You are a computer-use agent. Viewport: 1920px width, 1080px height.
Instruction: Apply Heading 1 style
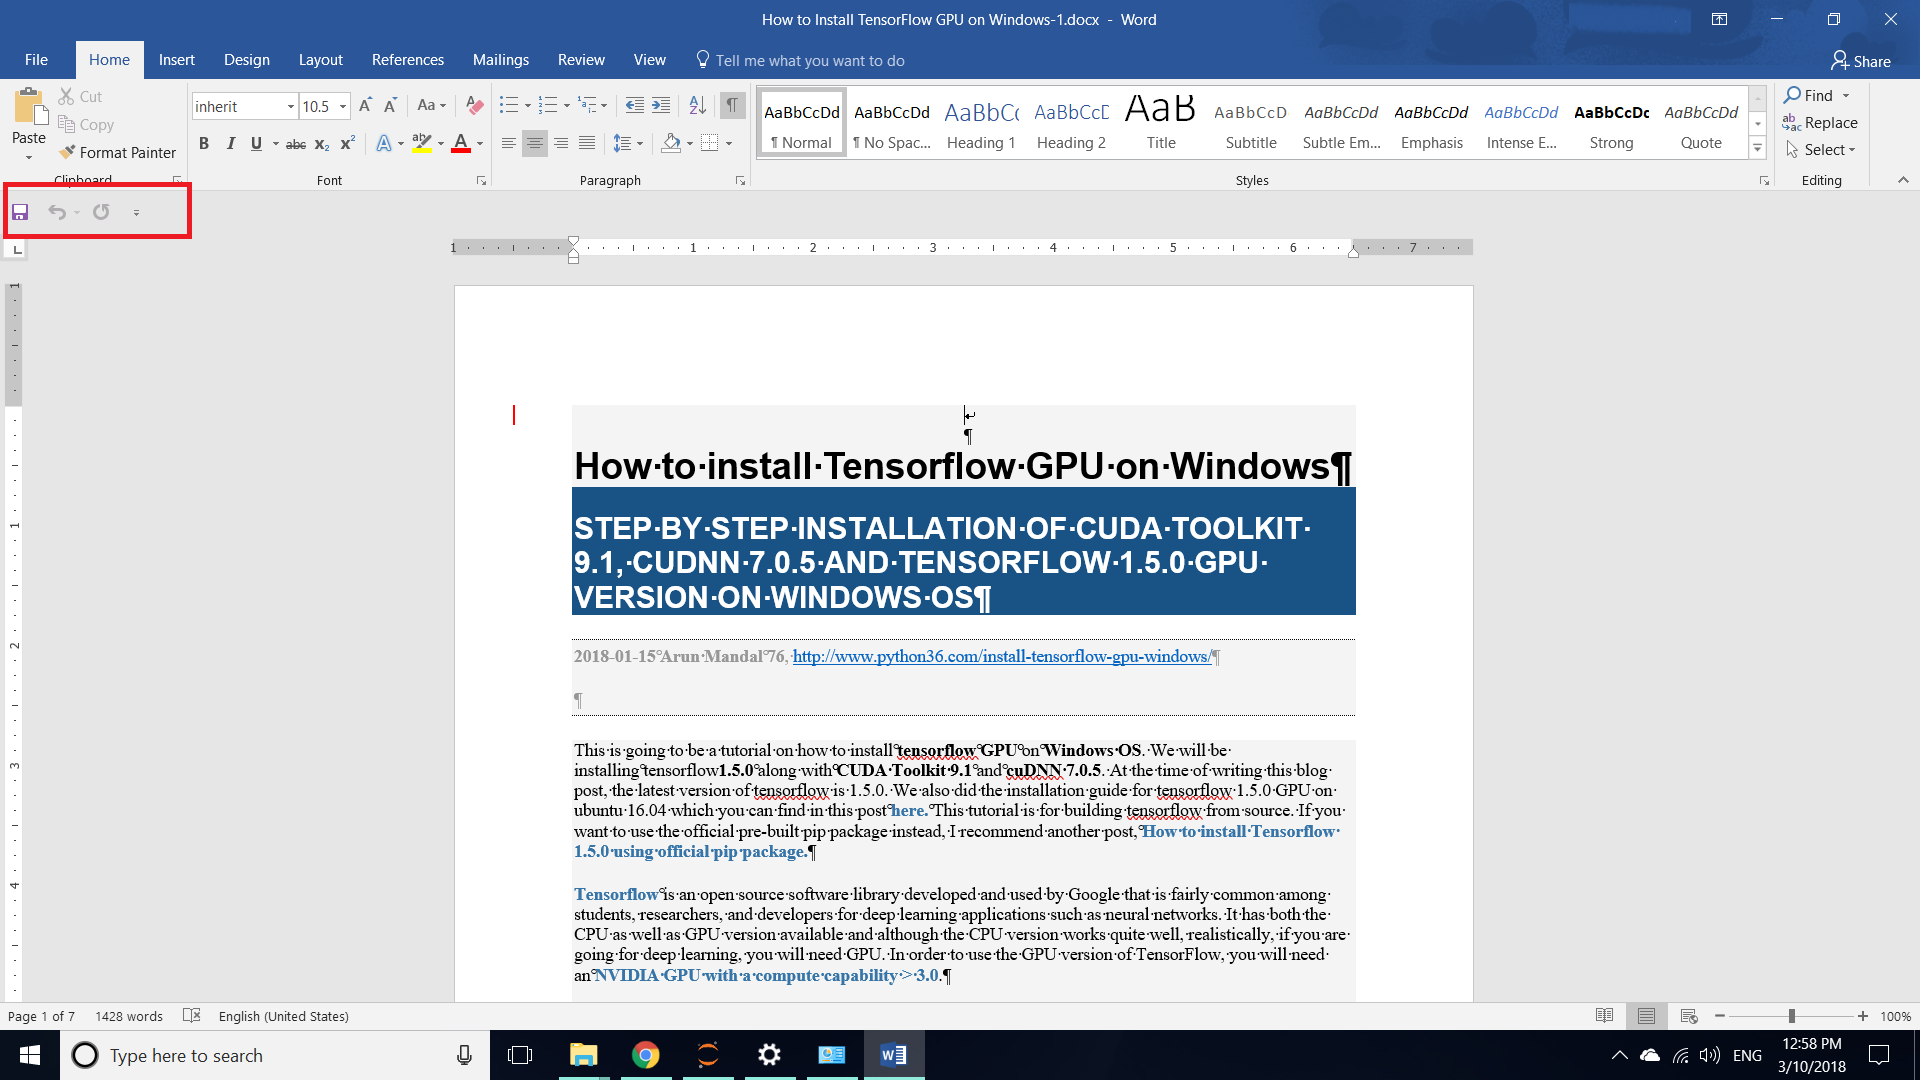coord(981,123)
